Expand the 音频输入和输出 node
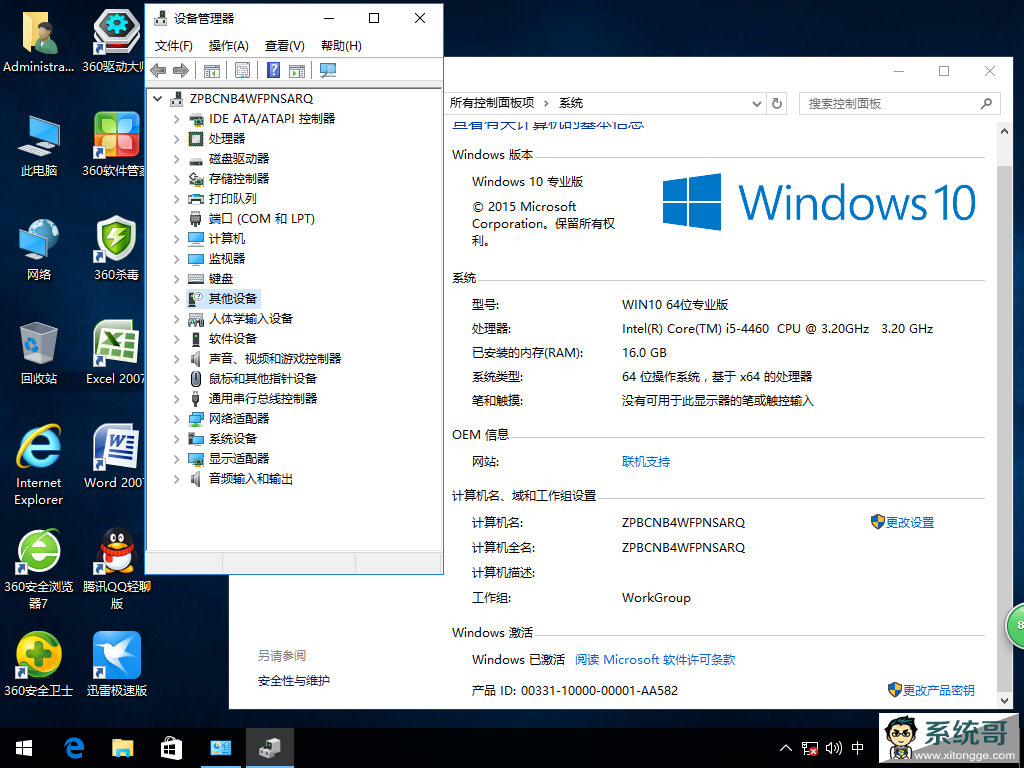The height and width of the screenshot is (768, 1024). 176,479
